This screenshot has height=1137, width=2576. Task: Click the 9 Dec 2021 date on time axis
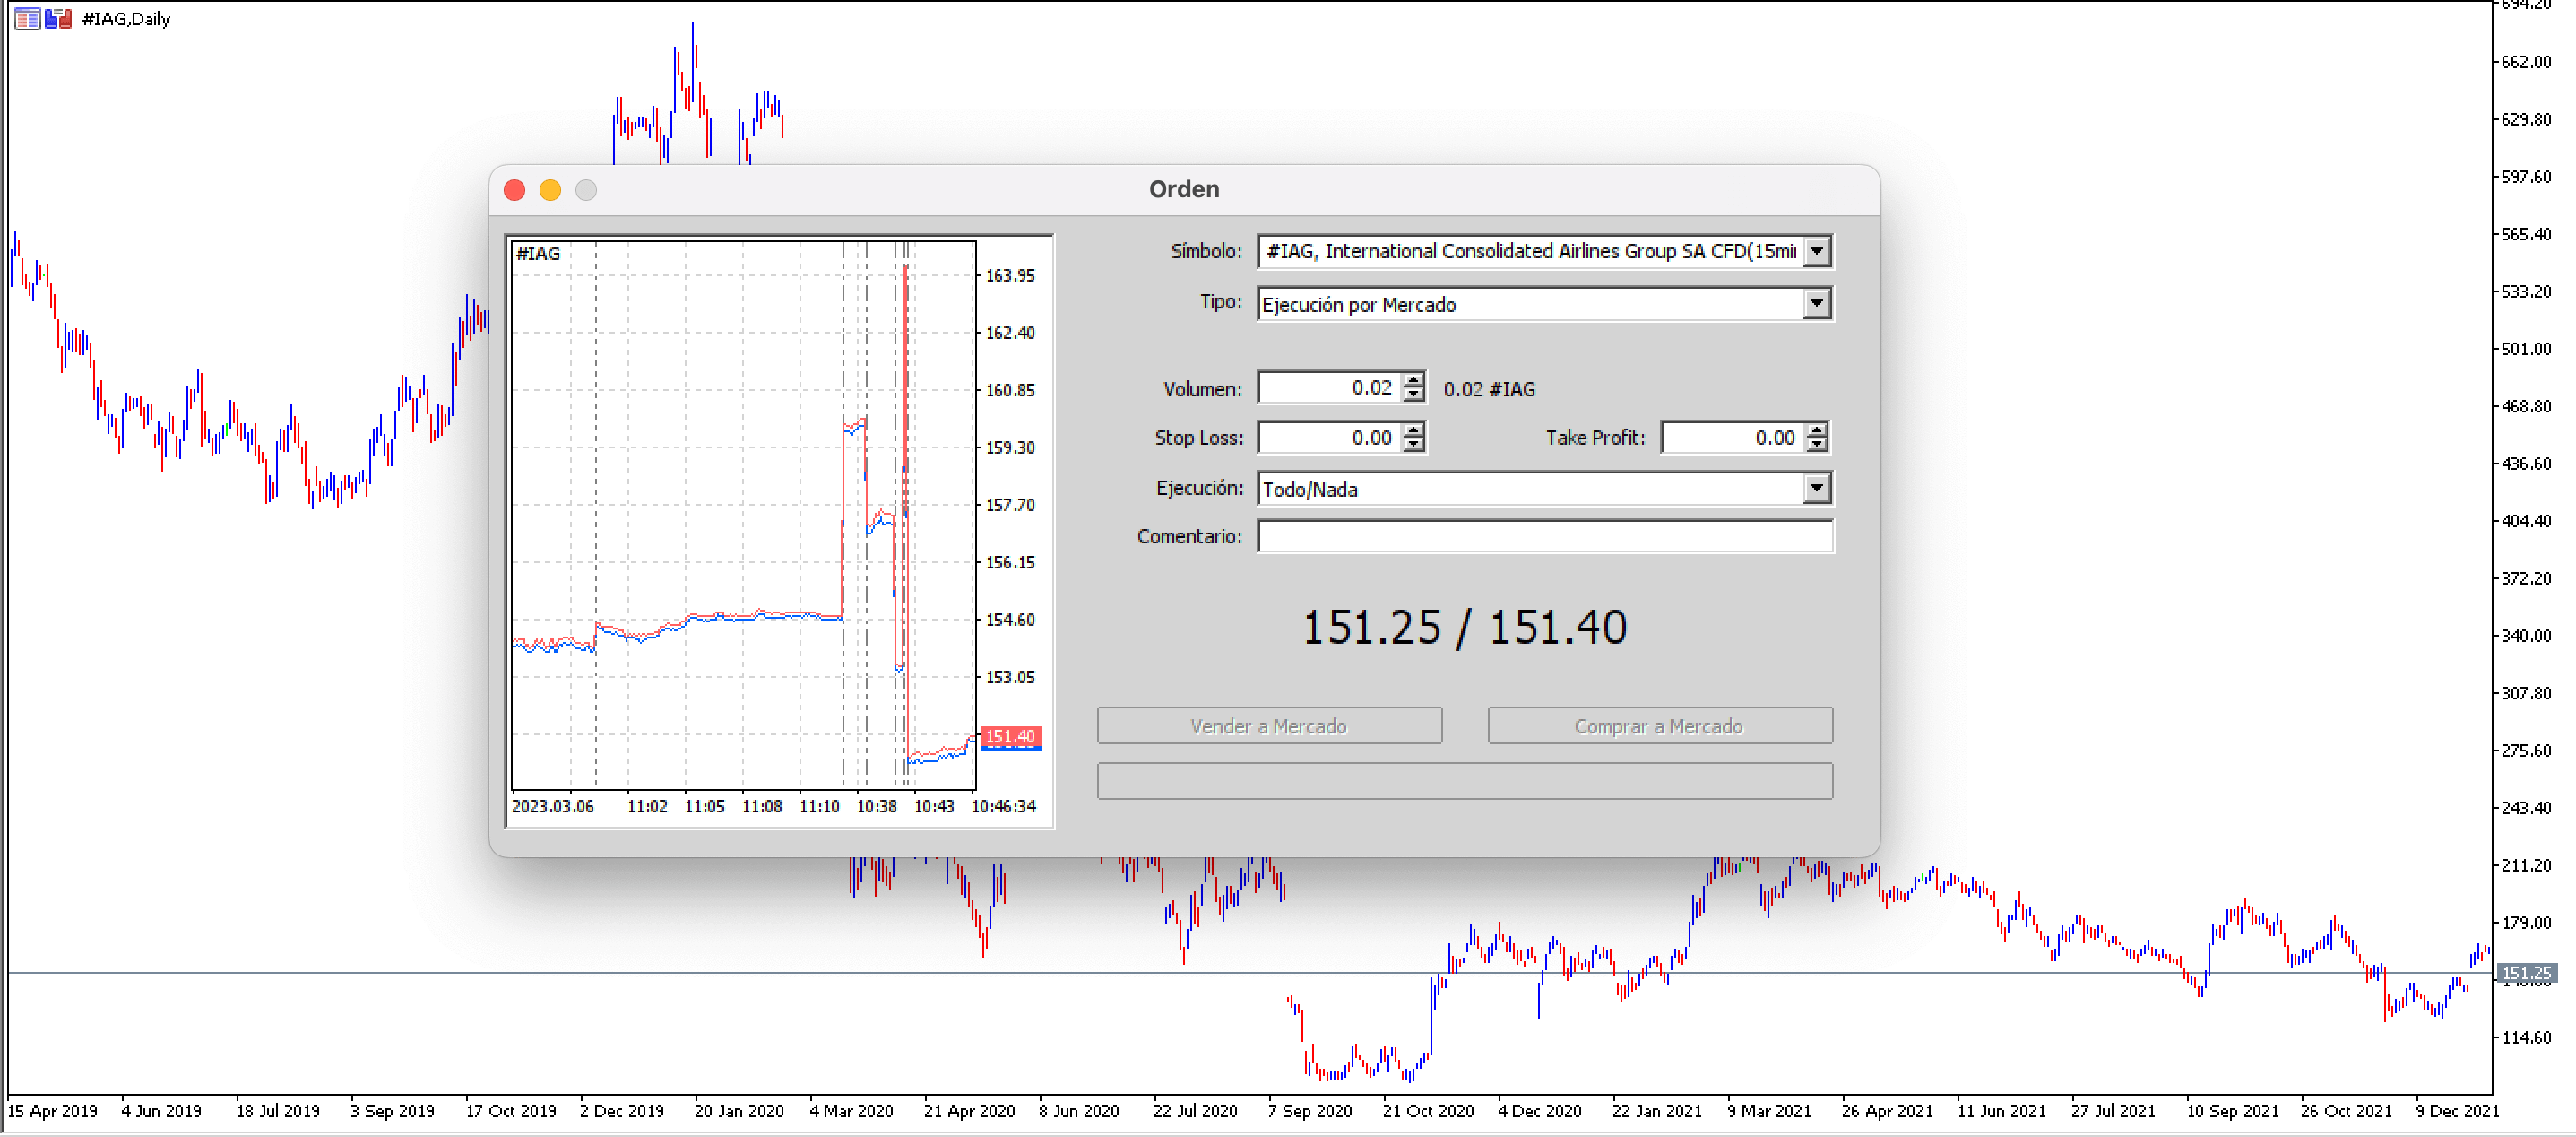pos(2457,1111)
